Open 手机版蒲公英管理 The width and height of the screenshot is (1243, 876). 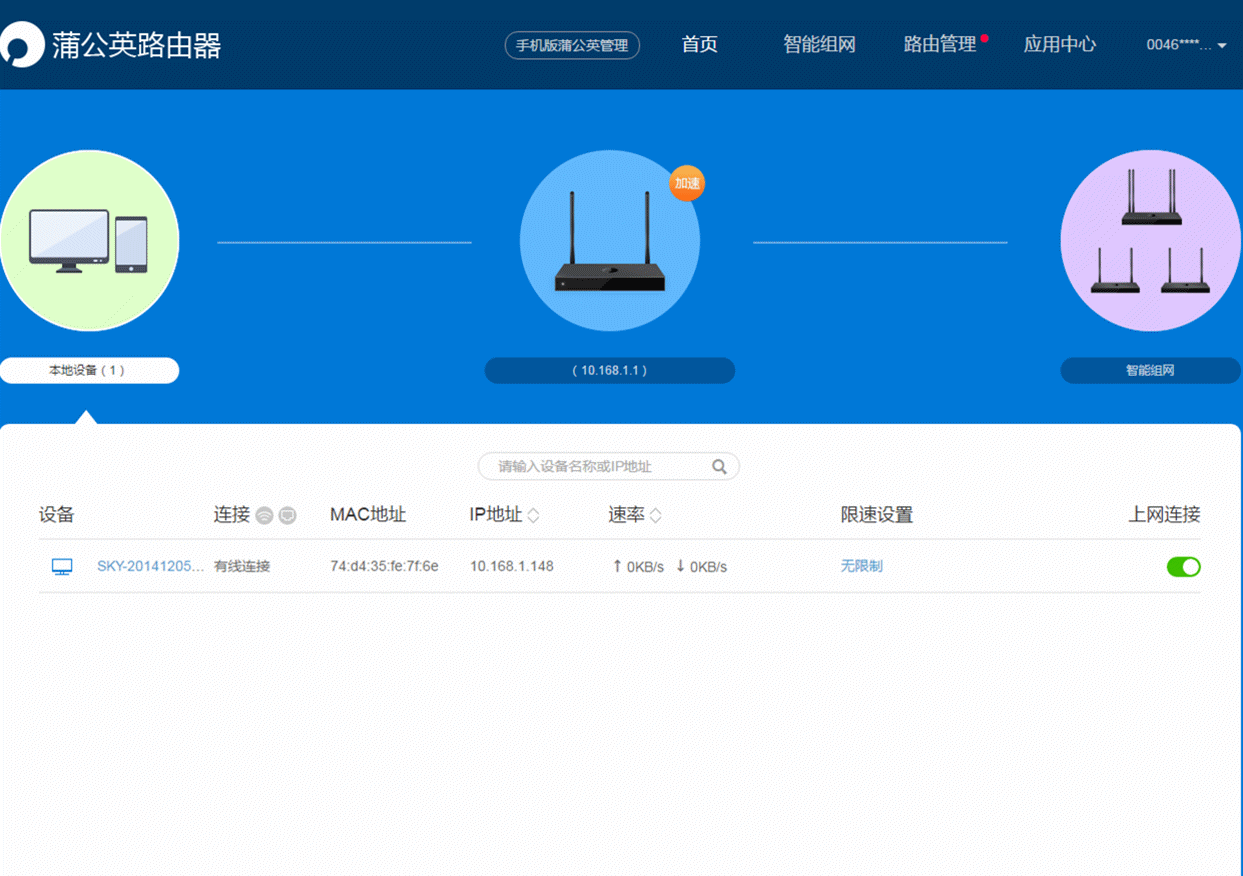coord(571,45)
